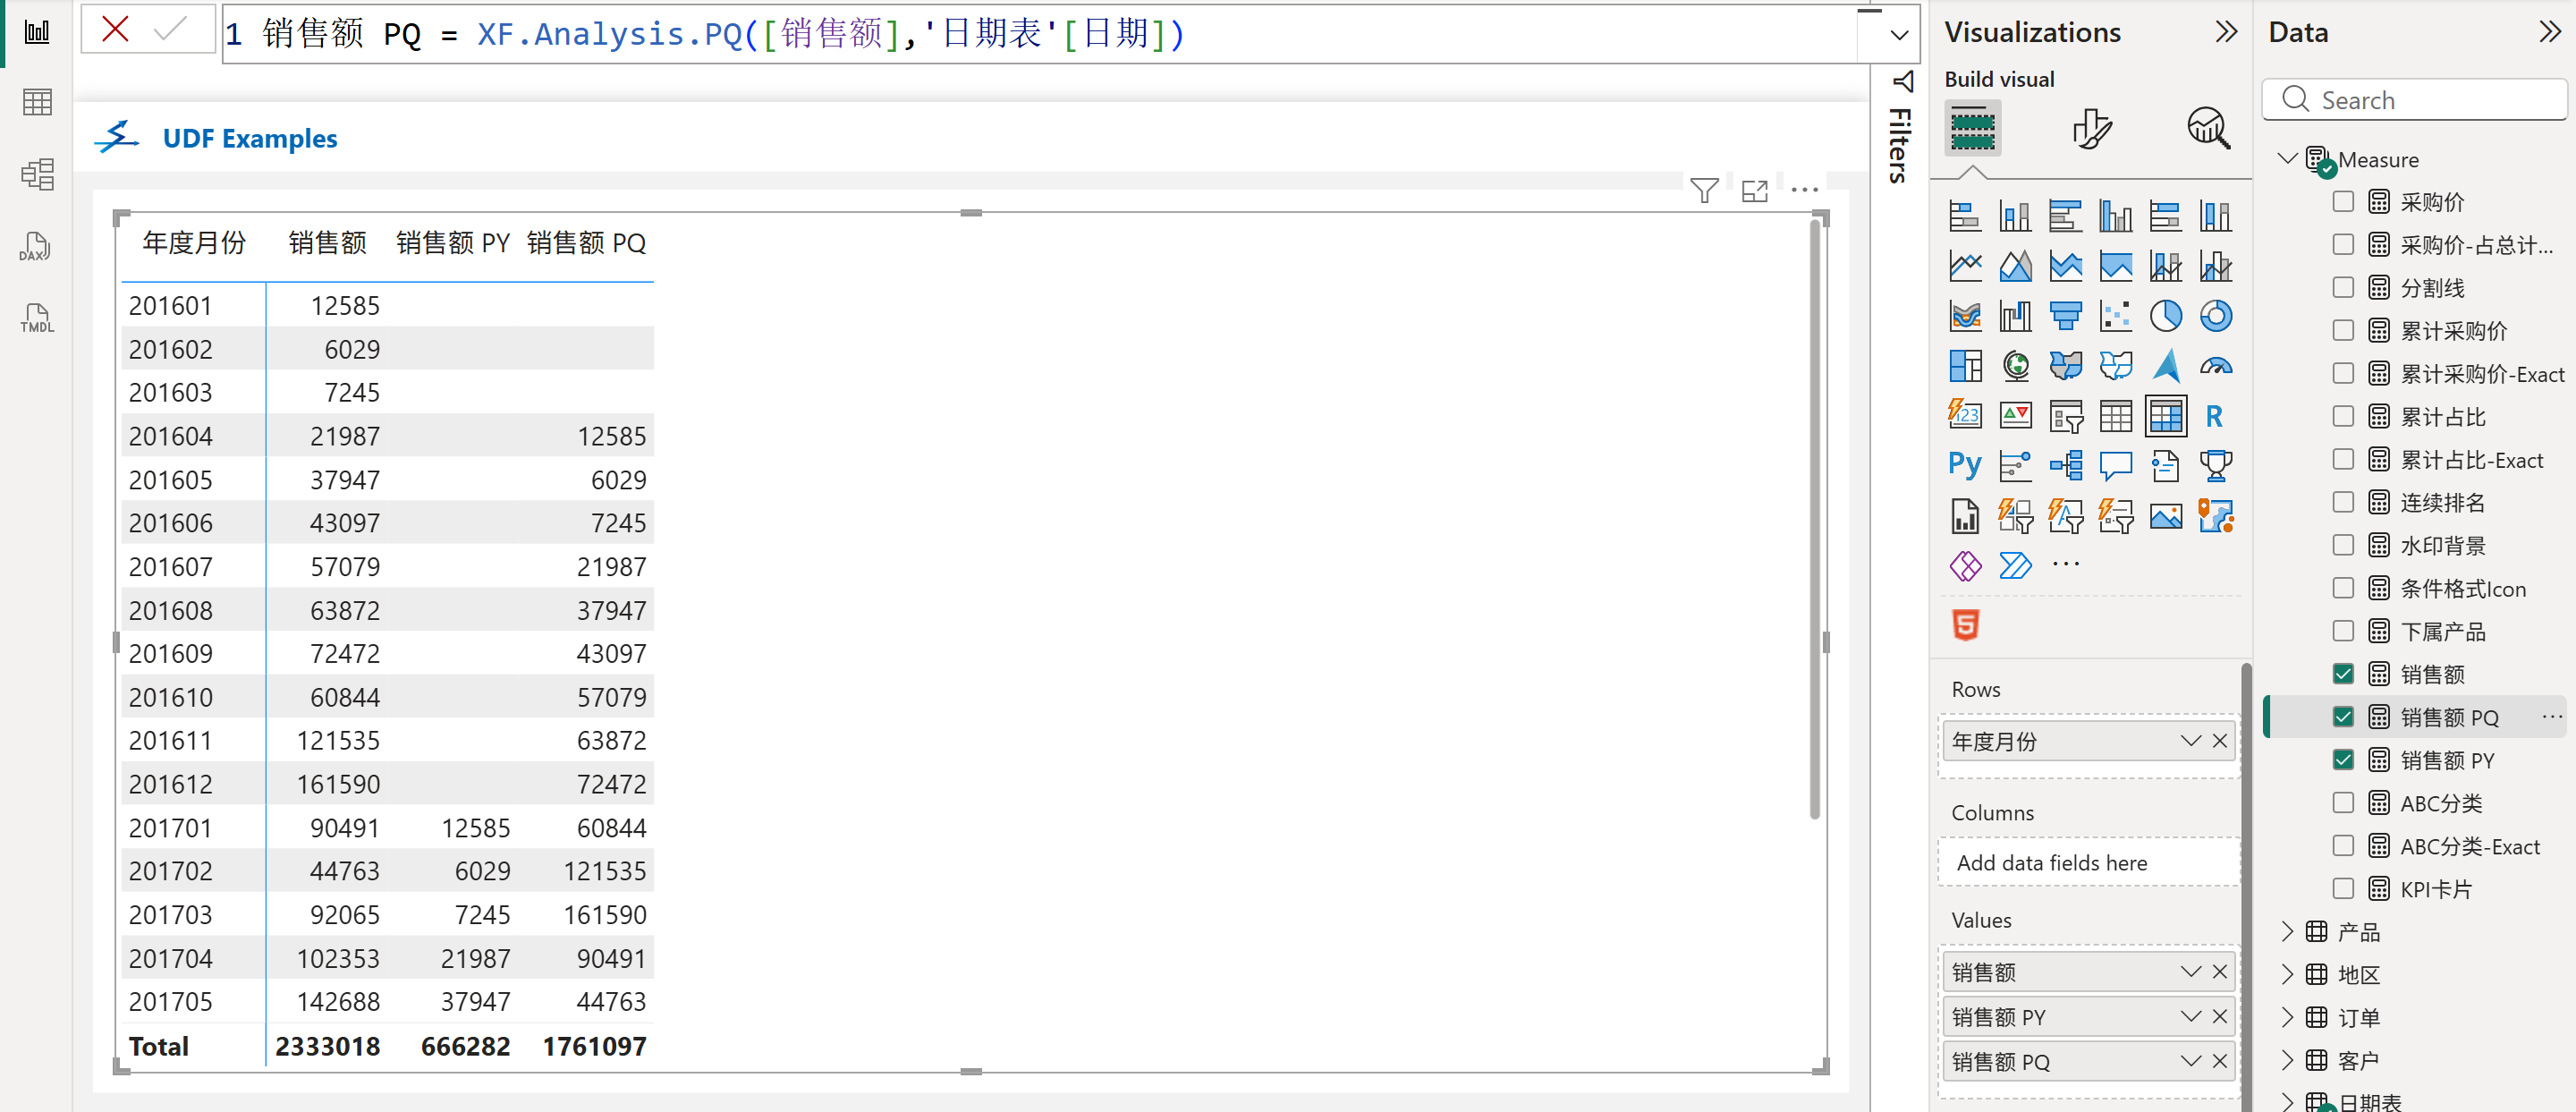Uncheck the 销售额 PY measure
This screenshot has width=2576, height=1112.
point(2343,760)
